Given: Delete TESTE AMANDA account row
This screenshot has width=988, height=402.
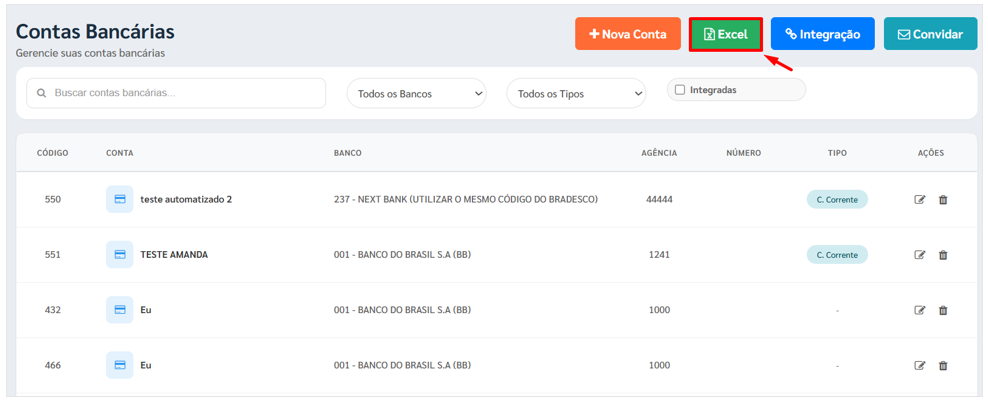Looking at the screenshot, I should coord(943,255).
